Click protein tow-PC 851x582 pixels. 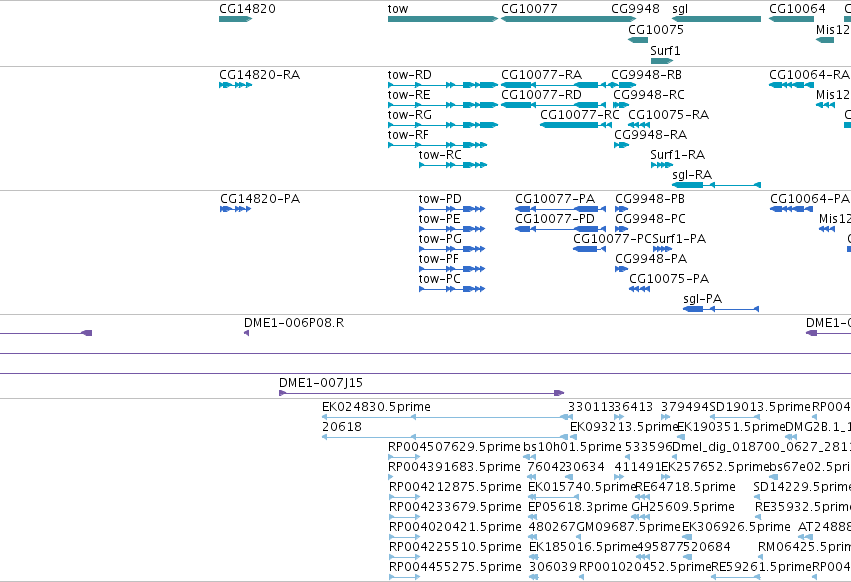pyautogui.click(x=452, y=289)
